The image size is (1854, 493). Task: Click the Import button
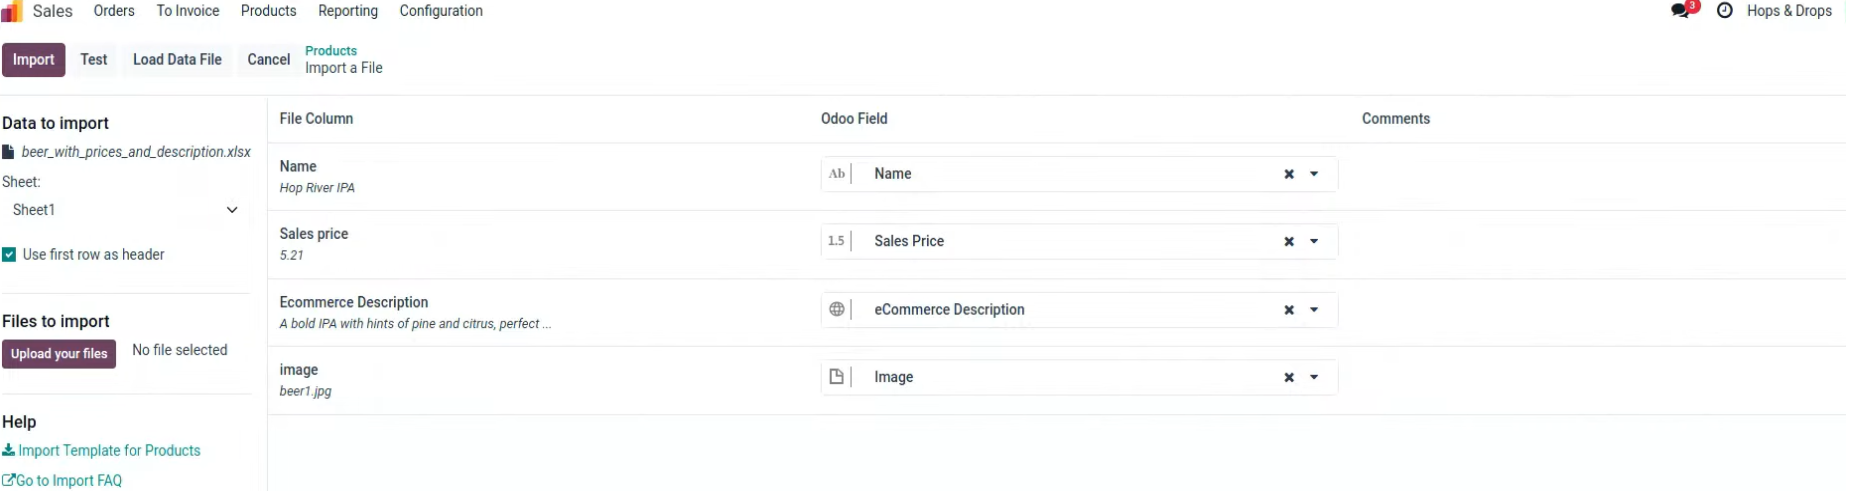pyautogui.click(x=33, y=60)
